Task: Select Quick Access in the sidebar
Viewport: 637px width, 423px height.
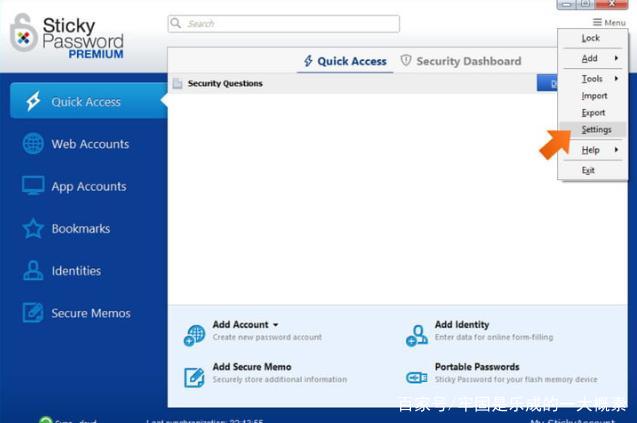Action: coord(89,101)
